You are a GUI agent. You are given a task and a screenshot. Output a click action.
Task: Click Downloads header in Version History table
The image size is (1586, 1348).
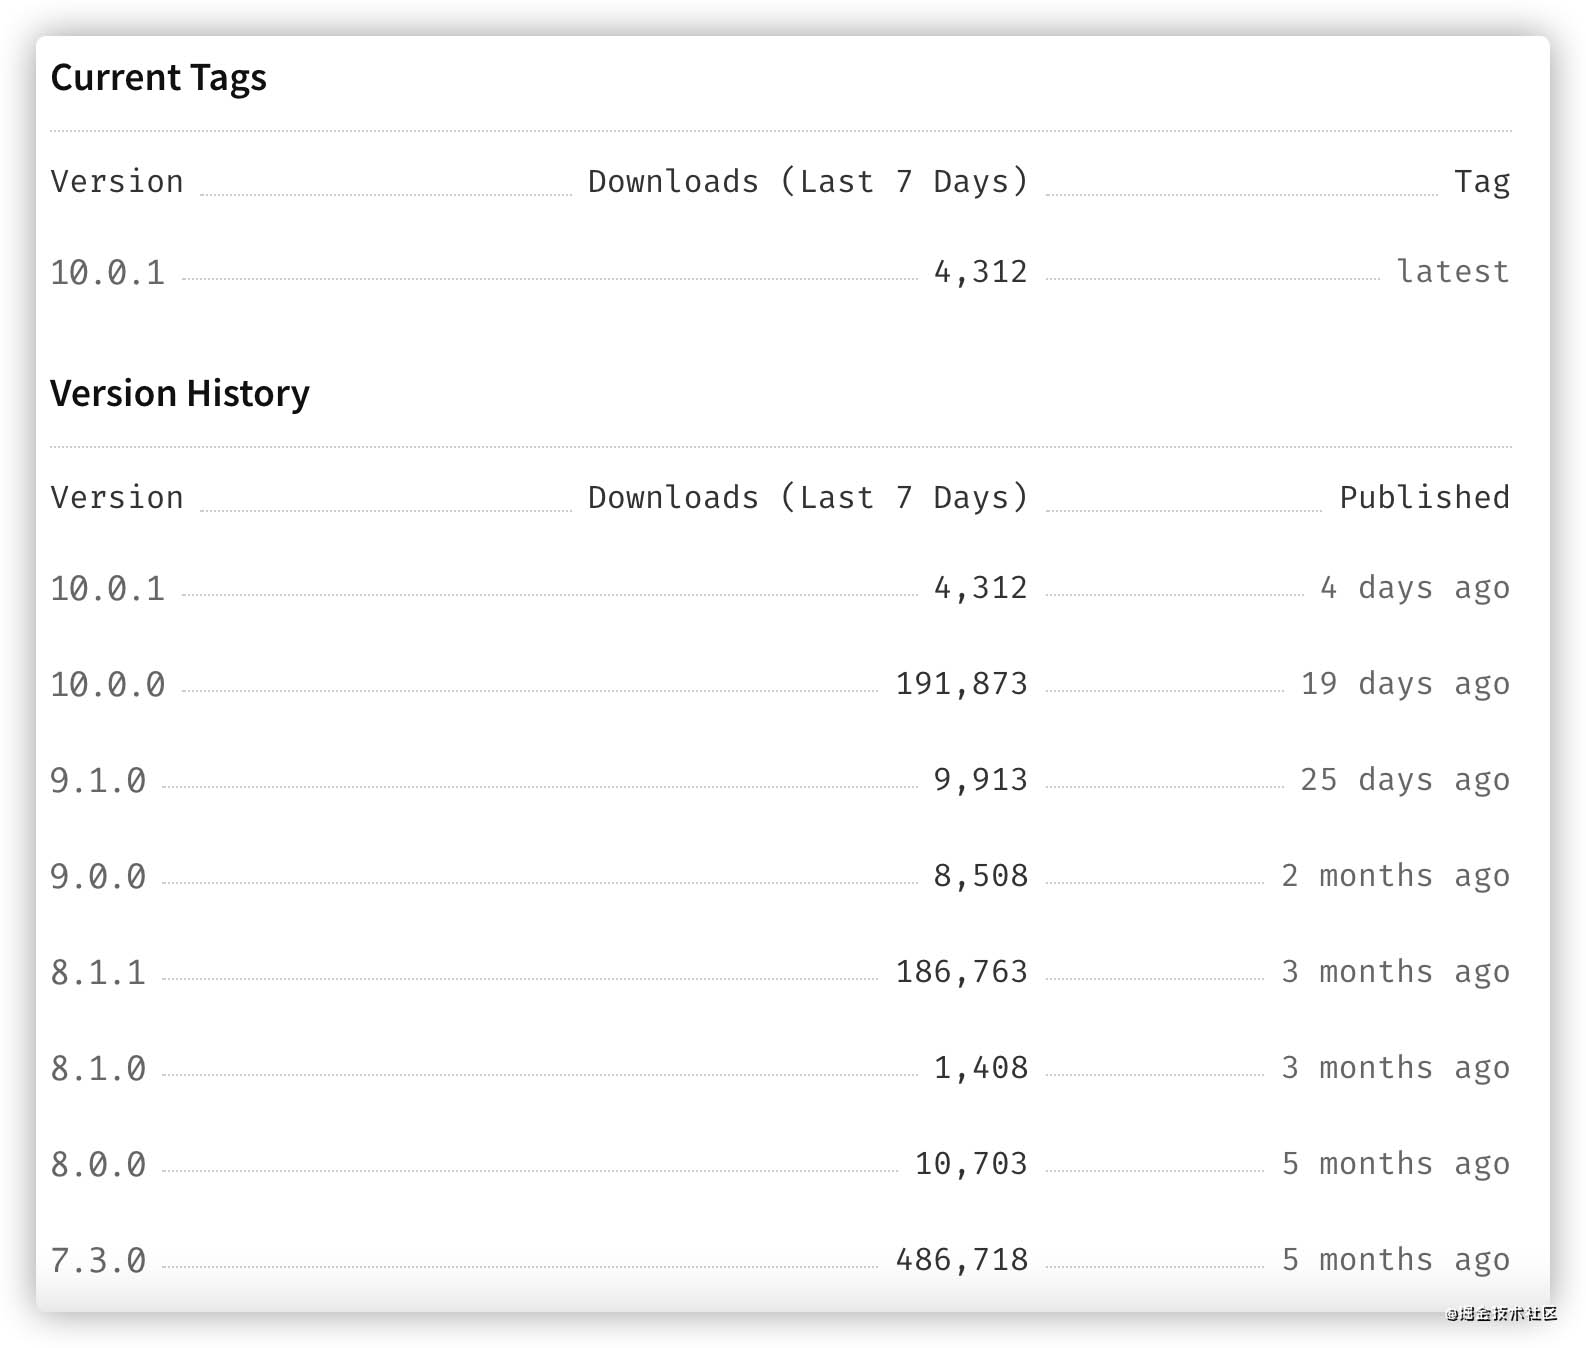click(x=808, y=497)
